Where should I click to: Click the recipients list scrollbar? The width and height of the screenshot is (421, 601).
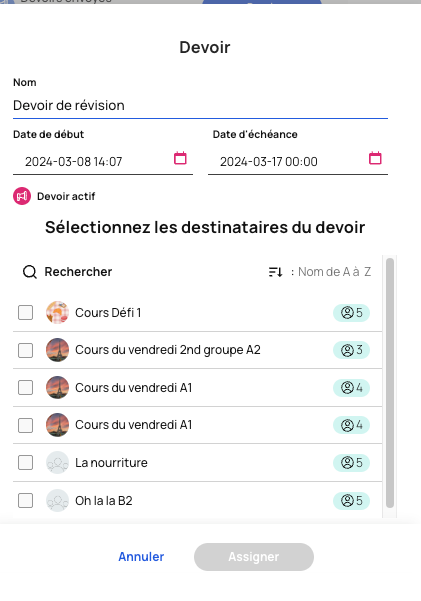(390, 383)
